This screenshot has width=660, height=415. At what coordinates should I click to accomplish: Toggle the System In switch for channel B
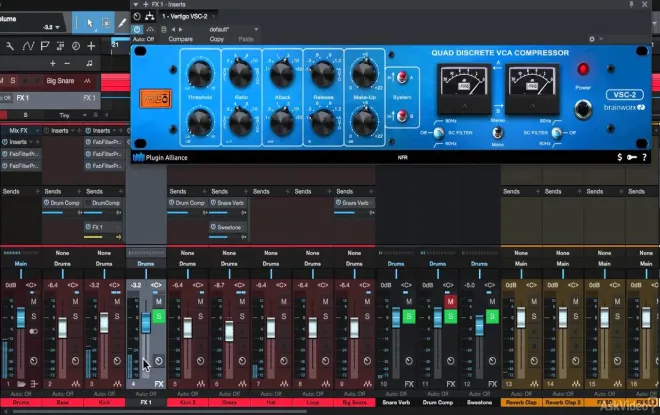click(x=402, y=115)
